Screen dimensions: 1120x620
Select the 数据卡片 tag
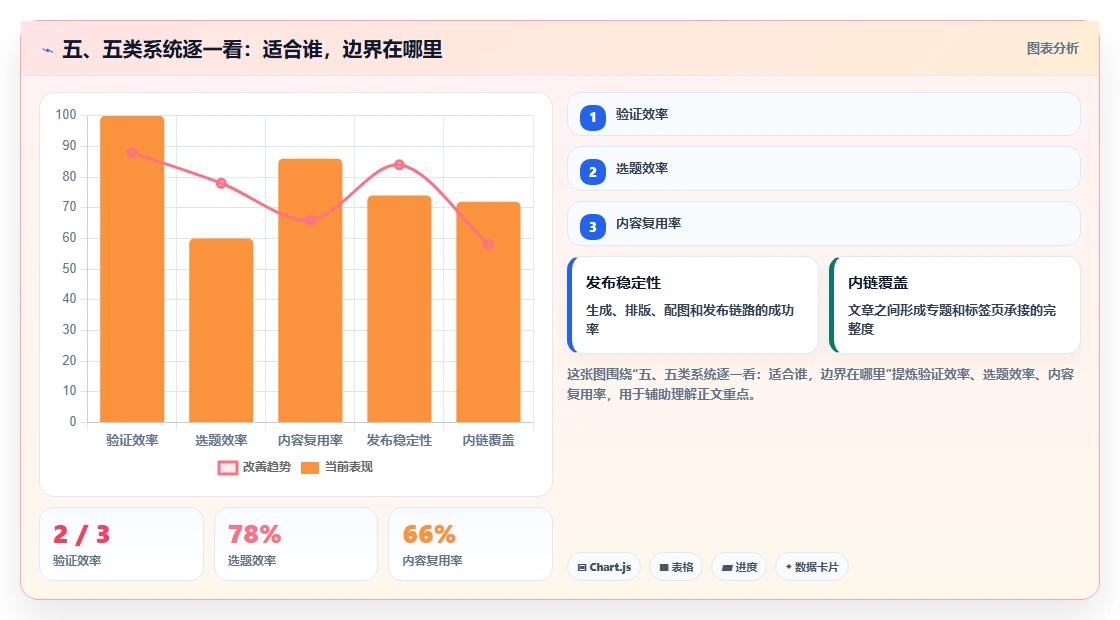click(x=812, y=567)
